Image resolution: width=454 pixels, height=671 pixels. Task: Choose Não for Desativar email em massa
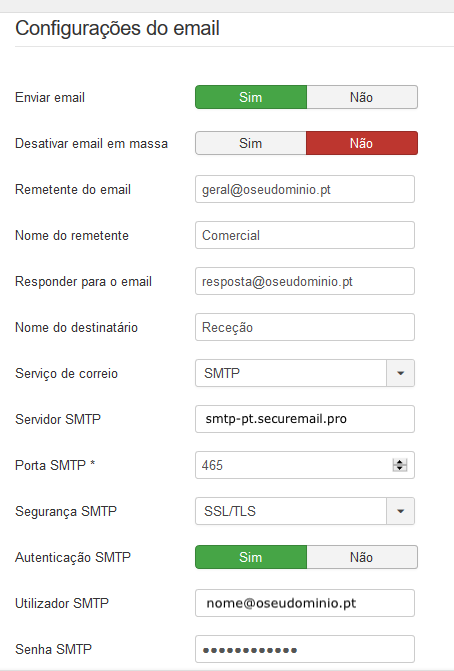[362, 143]
